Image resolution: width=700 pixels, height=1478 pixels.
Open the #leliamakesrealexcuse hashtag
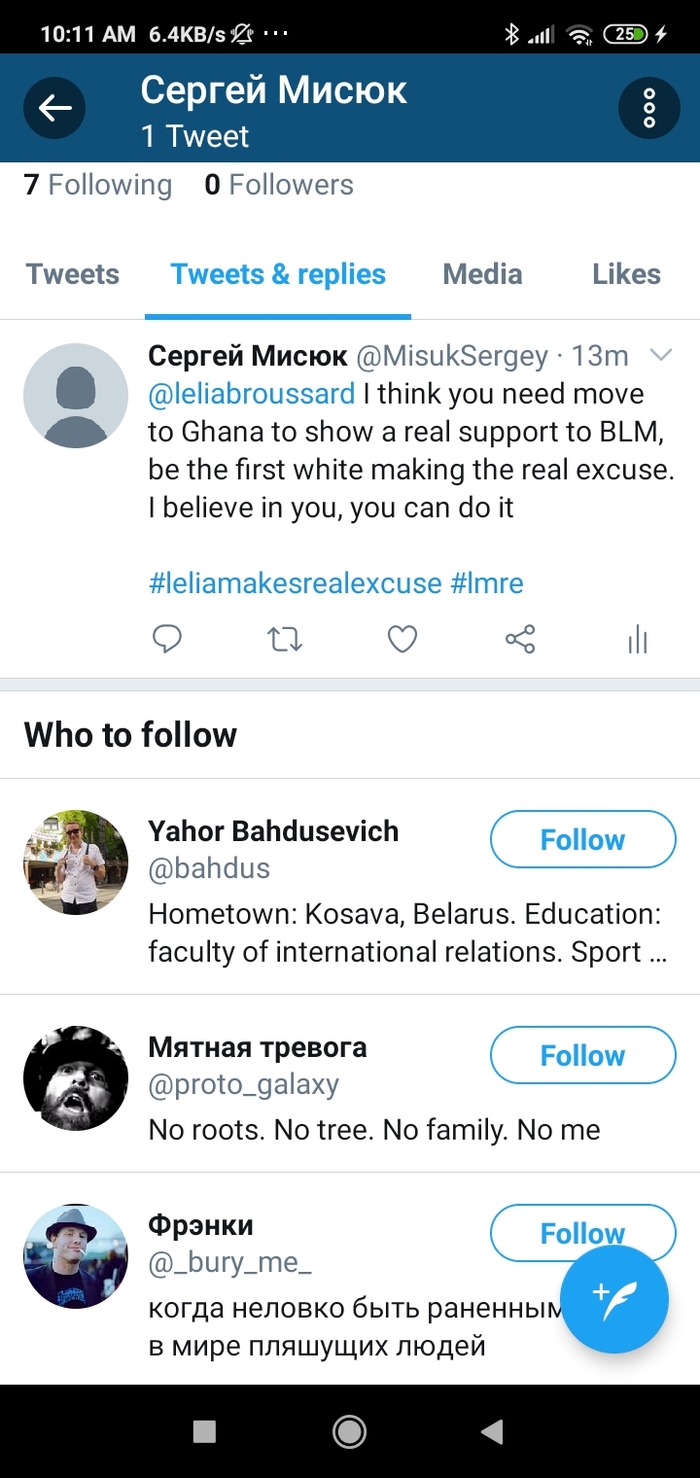coord(295,583)
